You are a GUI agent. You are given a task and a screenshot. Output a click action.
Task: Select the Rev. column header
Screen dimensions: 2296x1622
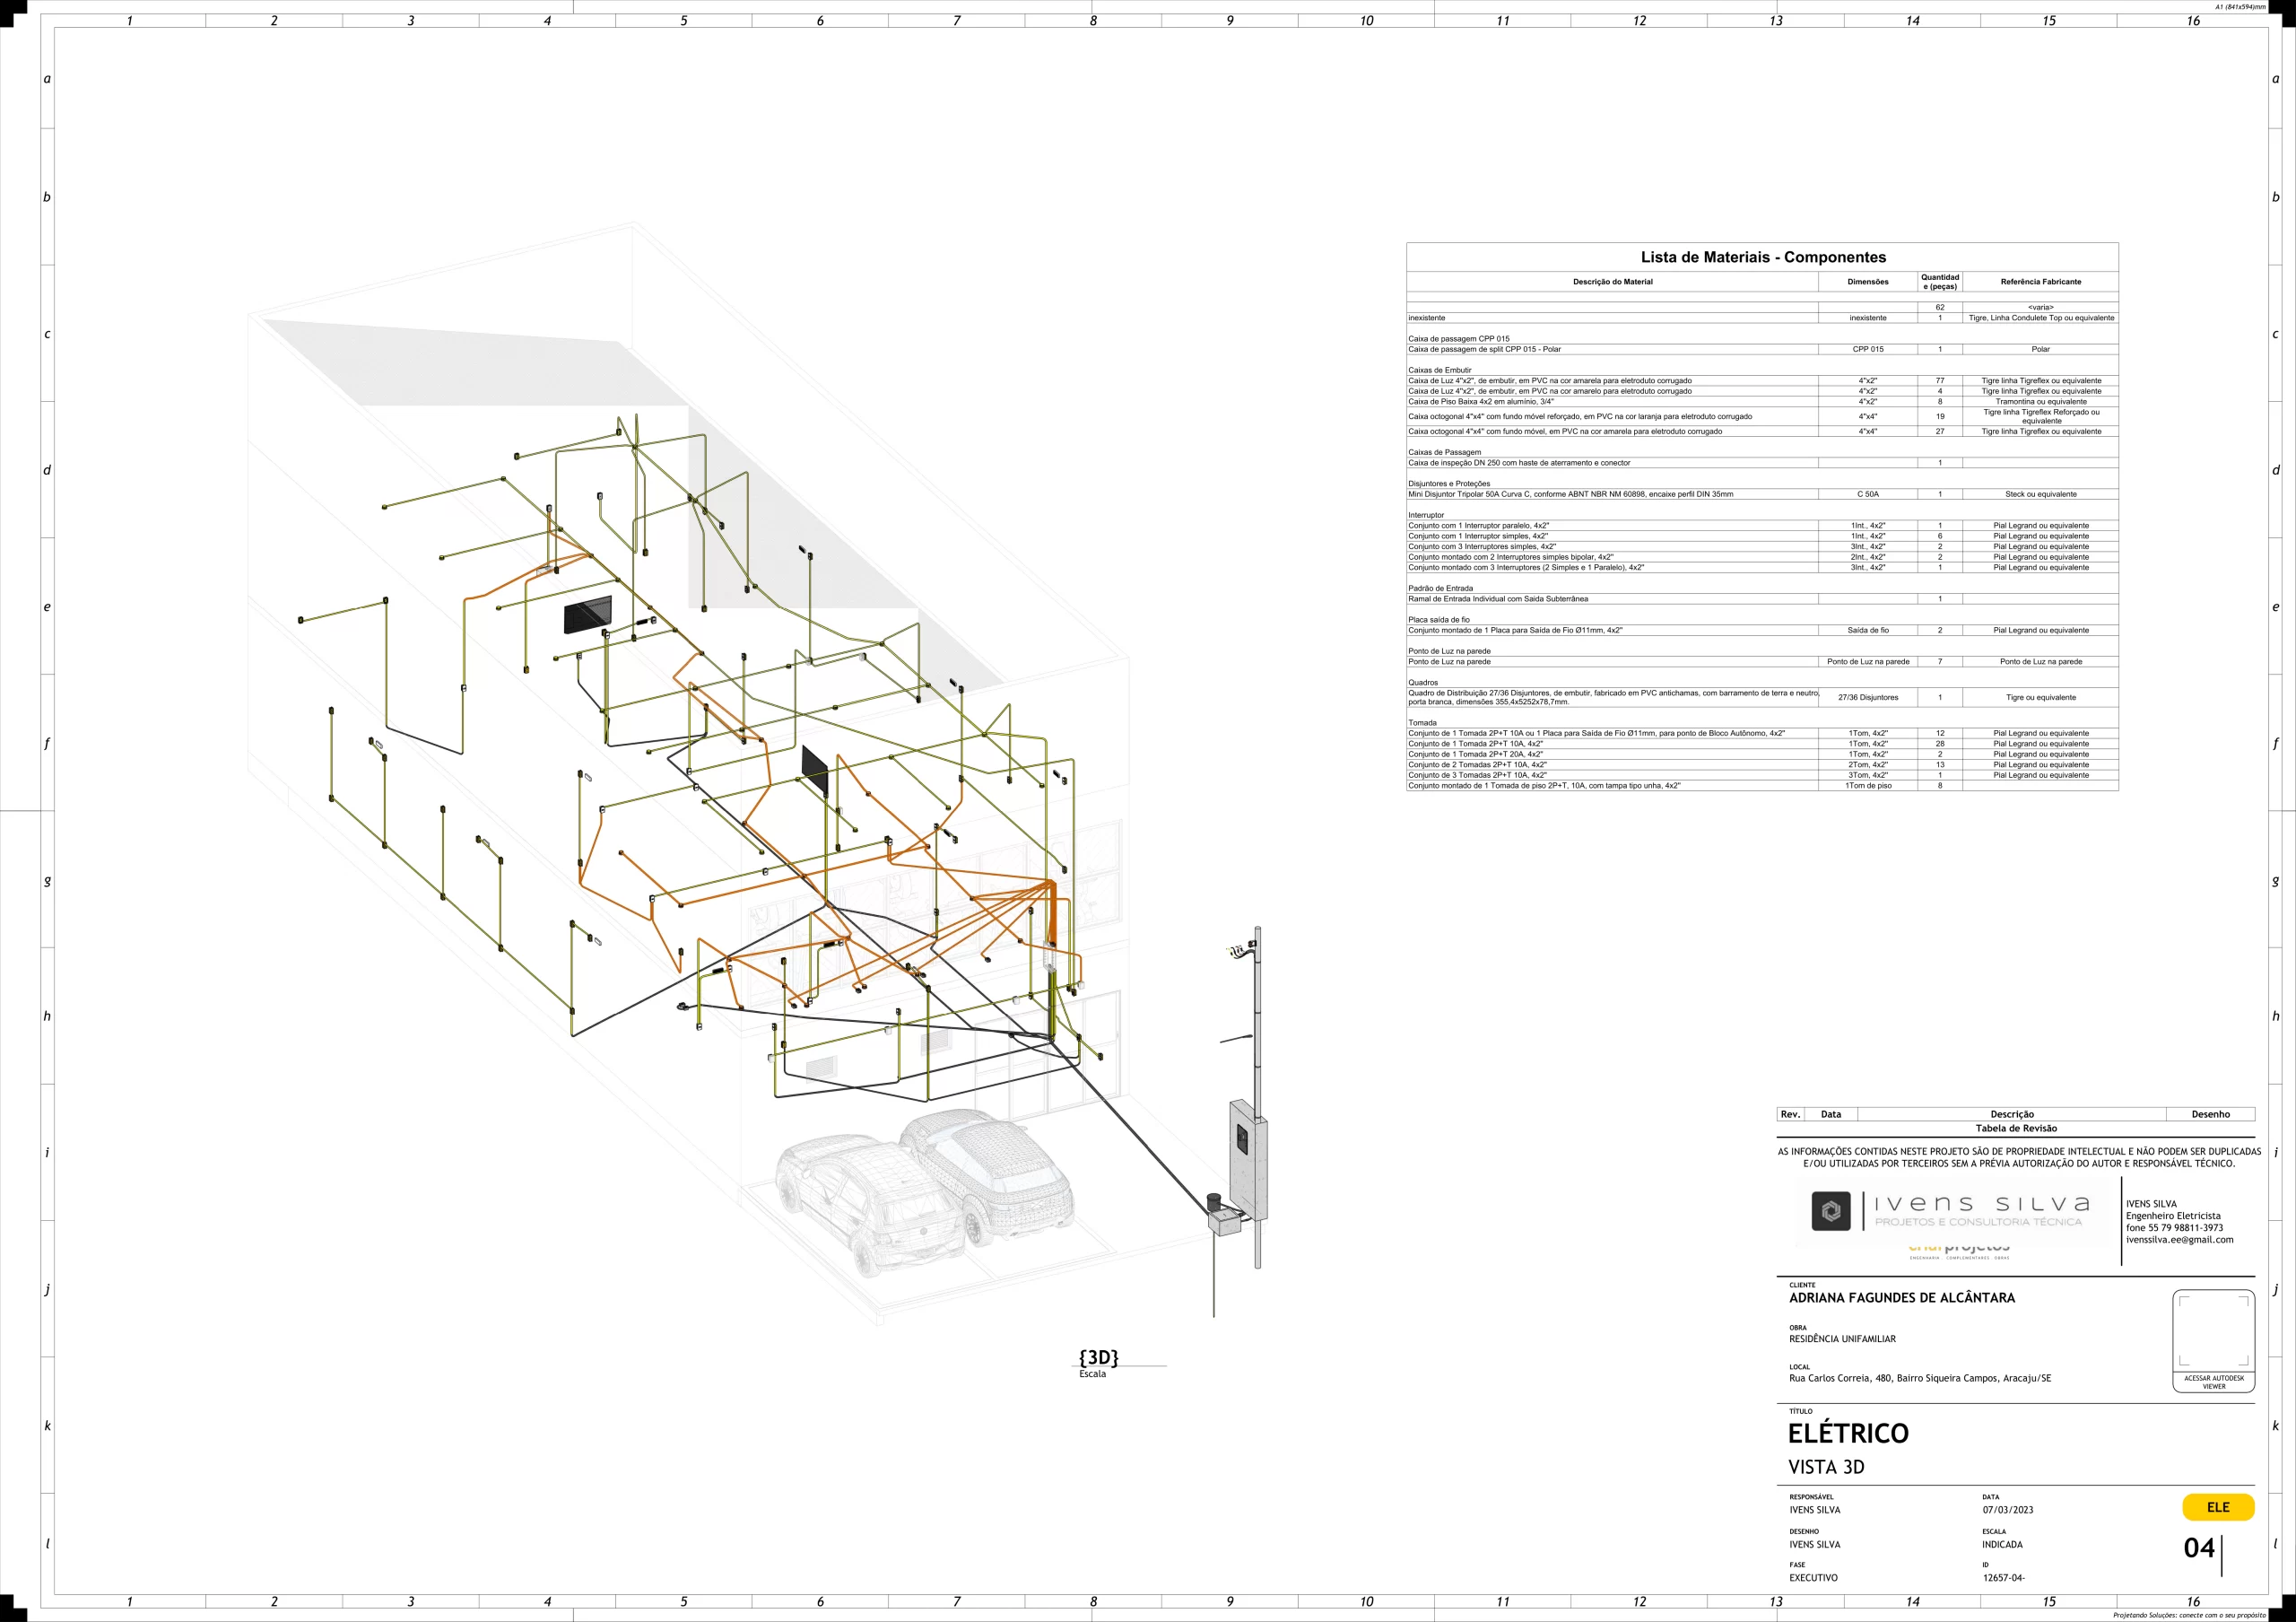(x=1790, y=1114)
